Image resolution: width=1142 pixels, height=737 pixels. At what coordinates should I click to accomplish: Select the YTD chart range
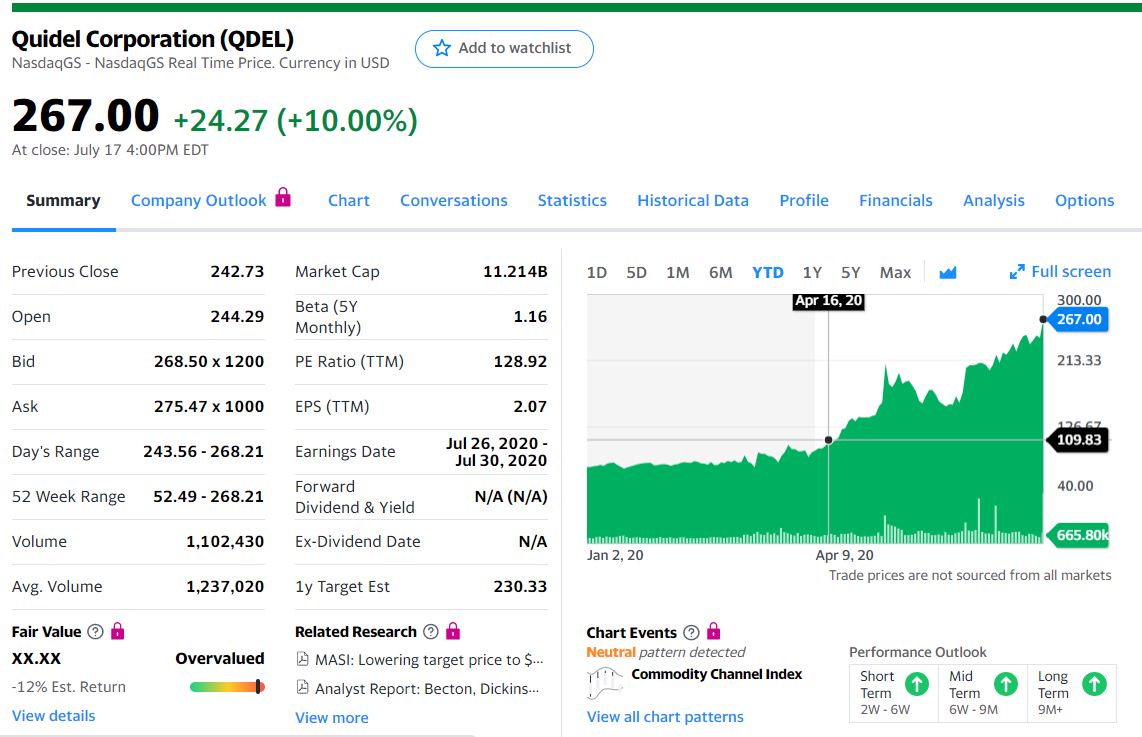click(768, 272)
